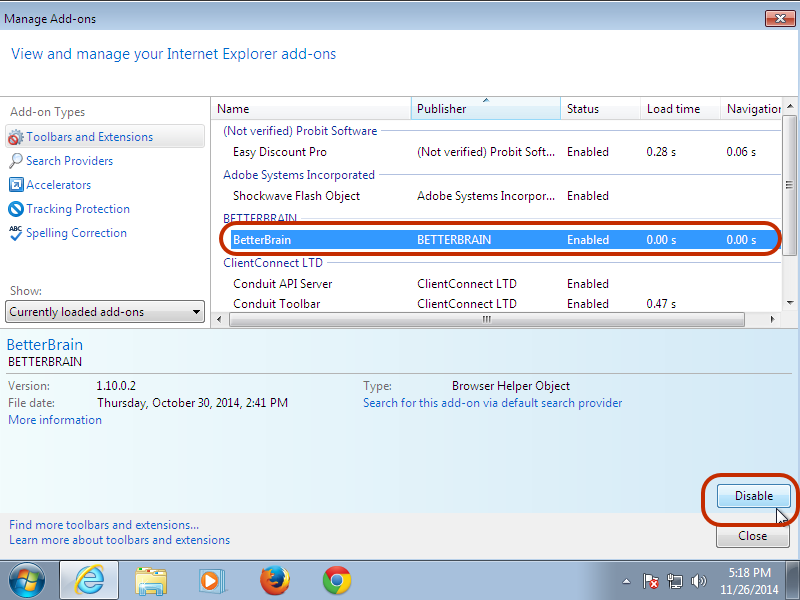Image resolution: width=800 pixels, height=600 pixels.
Task: Click the Adobe Systems Incorporated group header
Action: tap(299, 174)
